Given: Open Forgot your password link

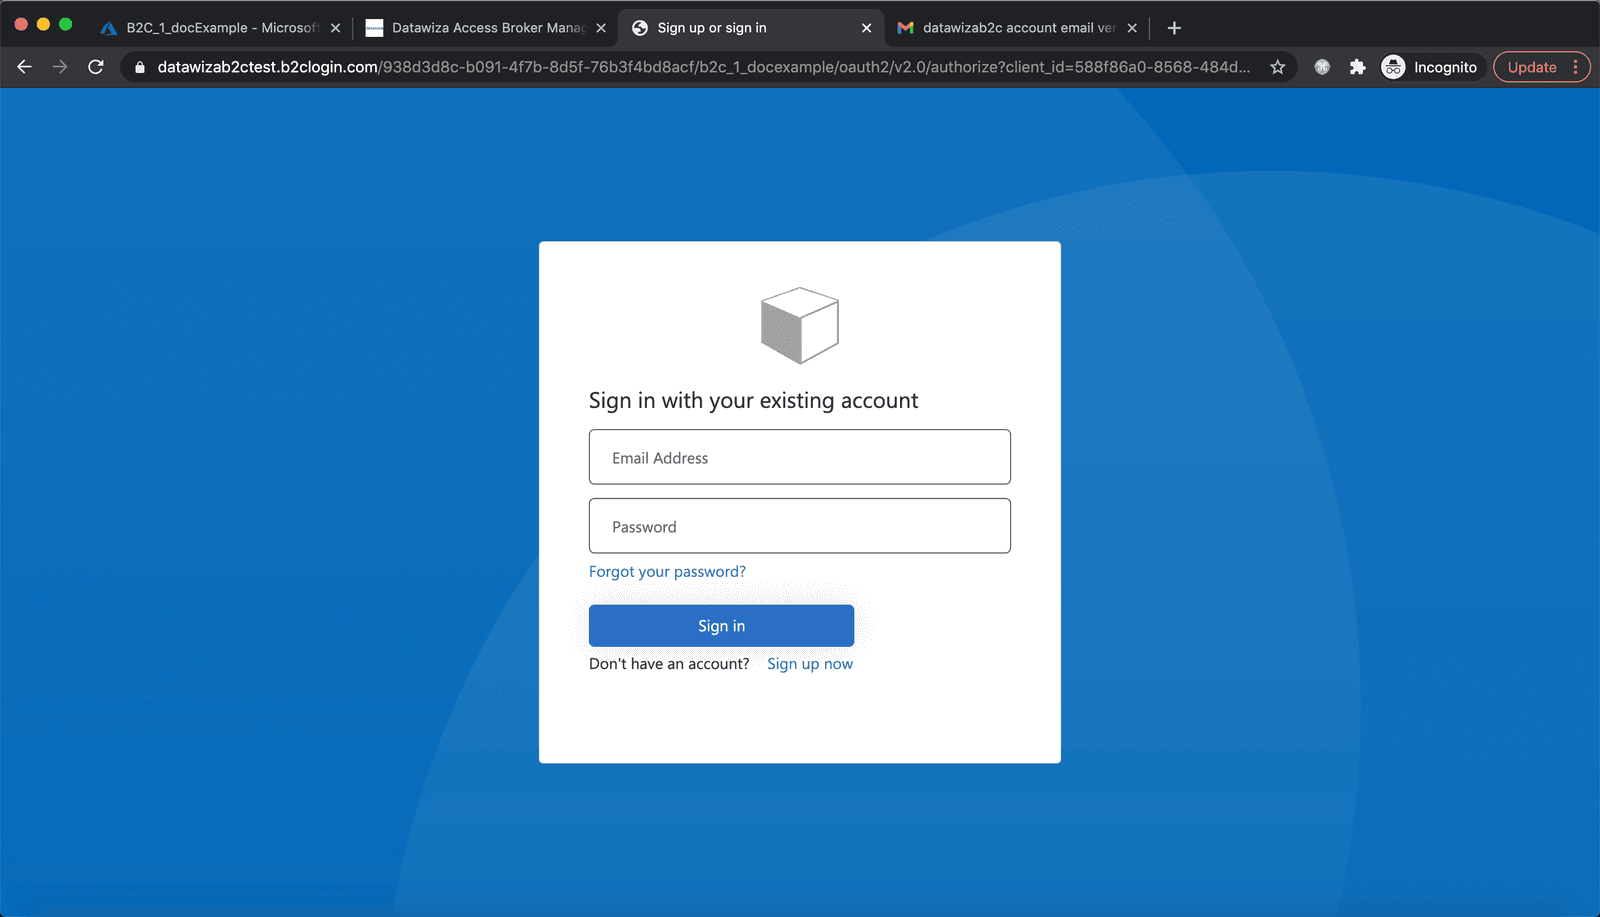Looking at the screenshot, I should coord(667,571).
